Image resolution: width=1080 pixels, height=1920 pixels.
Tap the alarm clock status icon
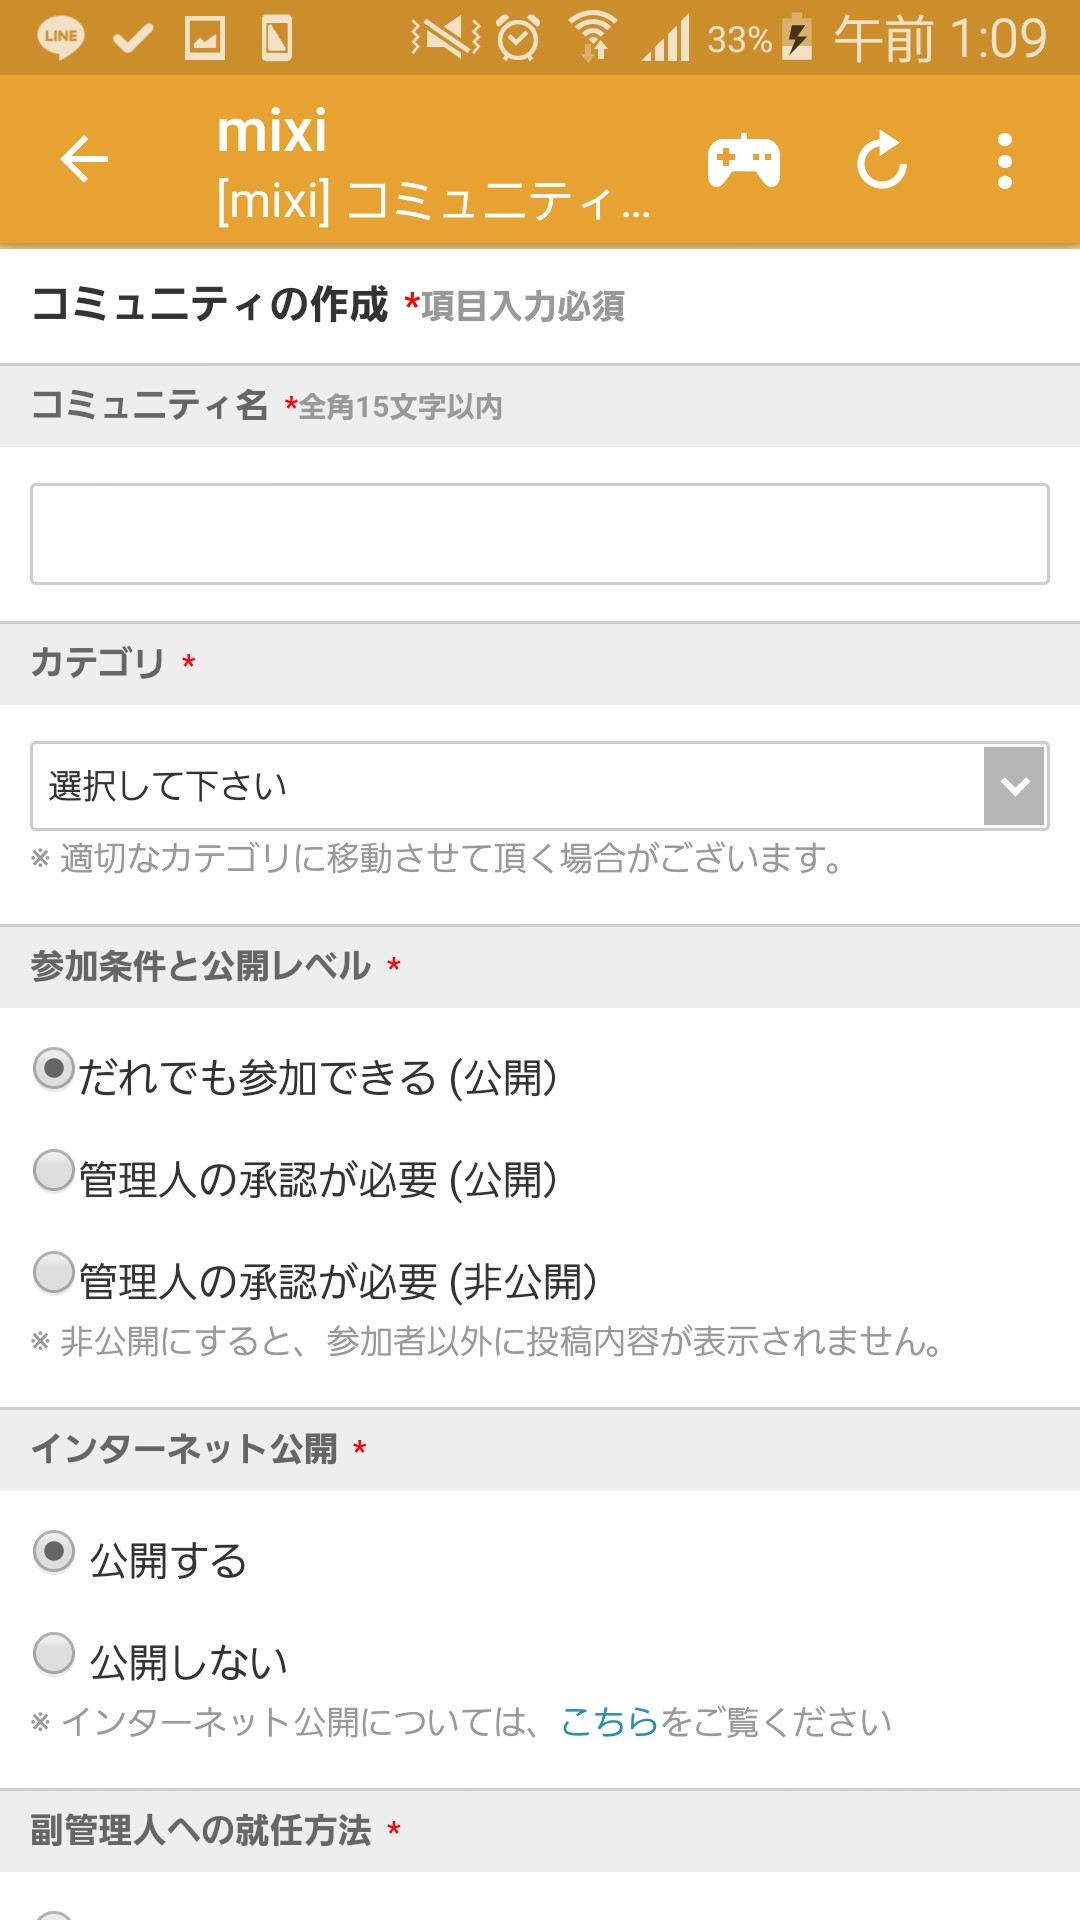pos(518,38)
